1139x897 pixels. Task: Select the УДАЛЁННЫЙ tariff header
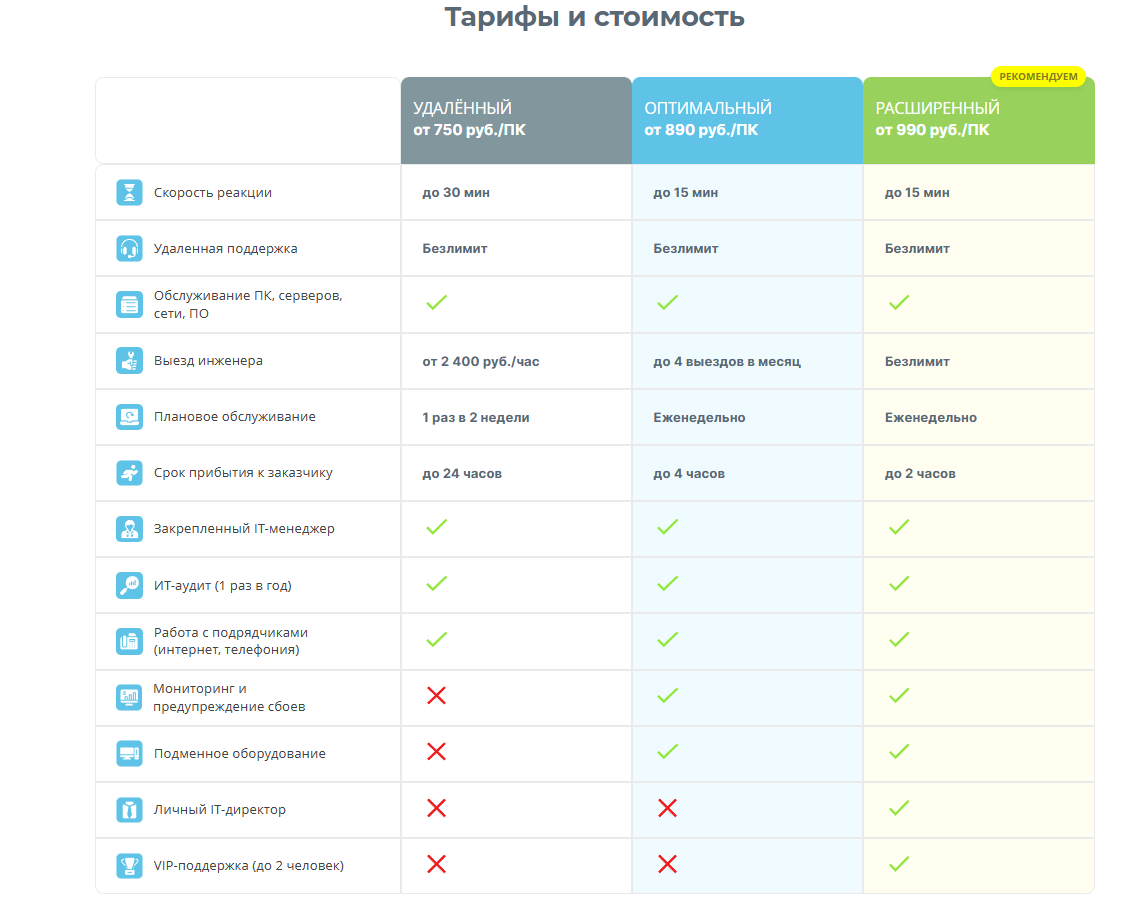pyautogui.click(x=516, y=119)
